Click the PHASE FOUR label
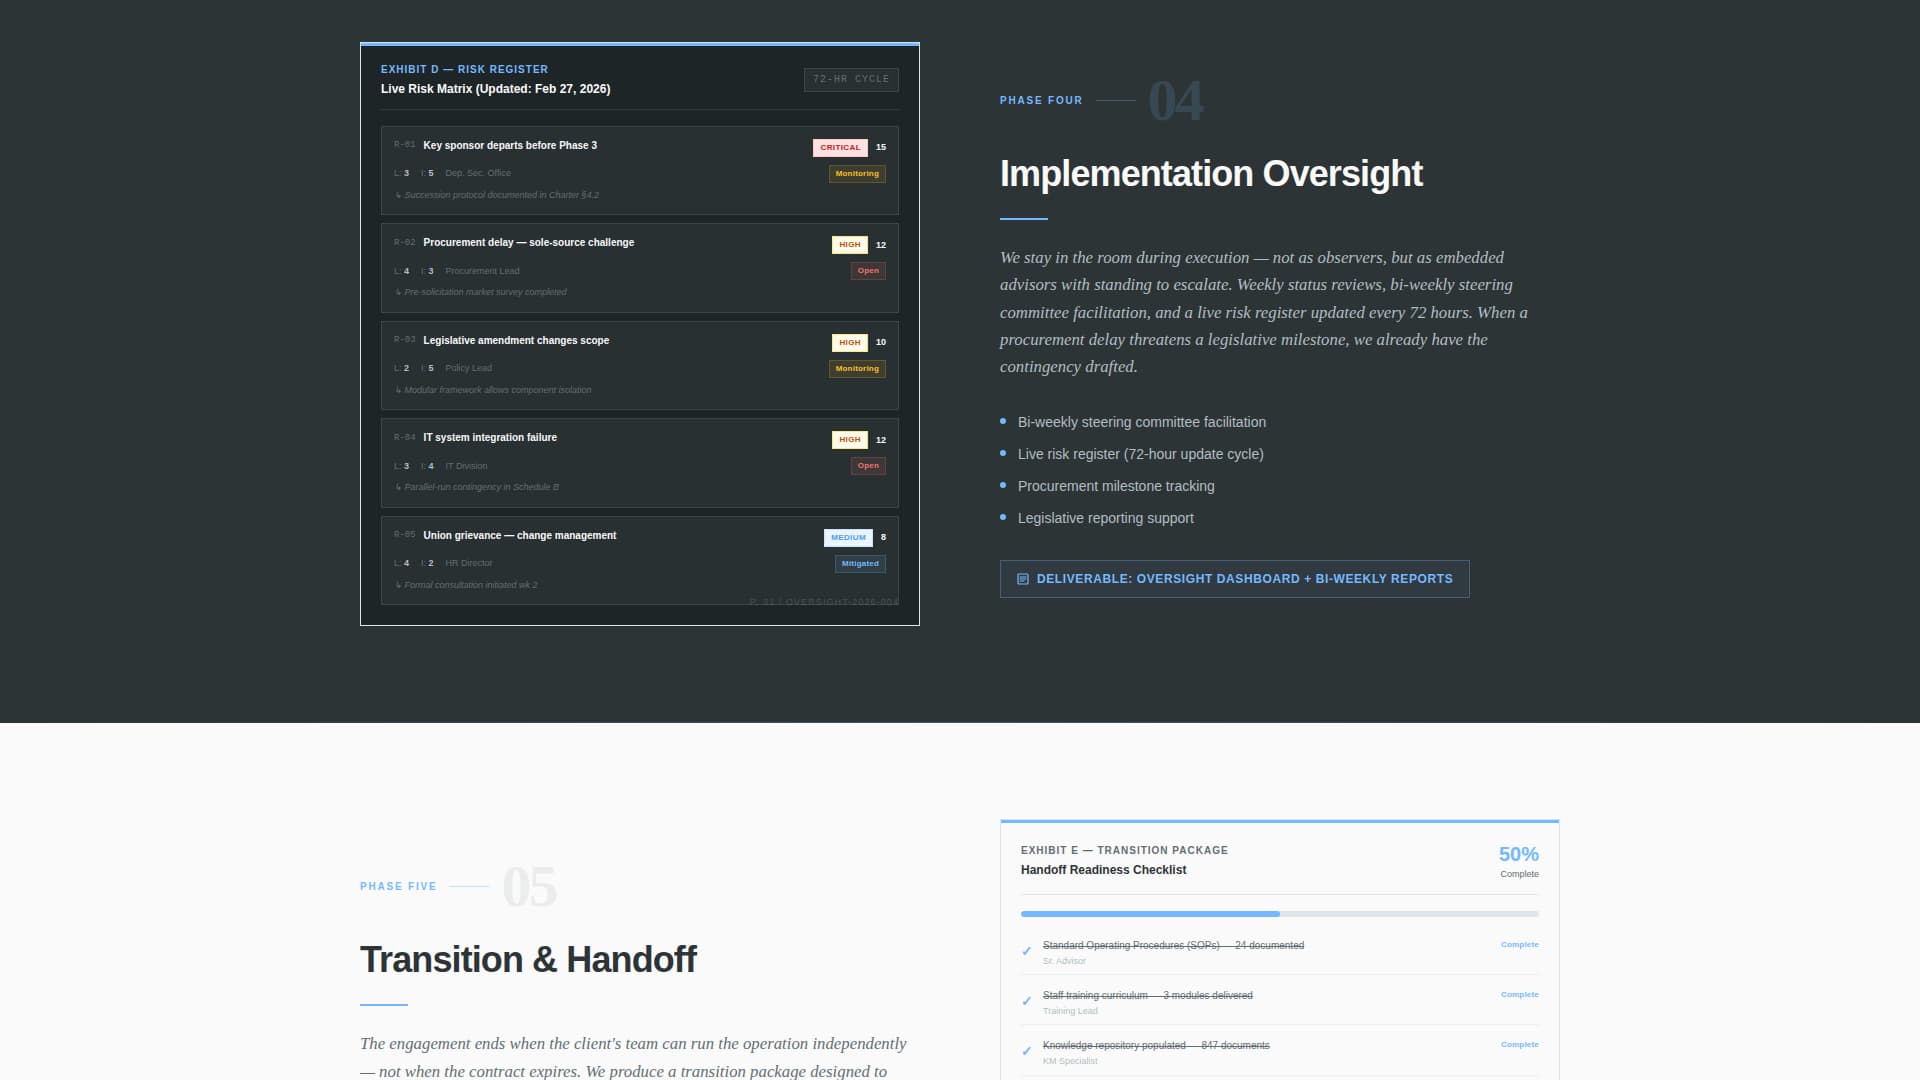The image size is (1920, 1080). tap(1041, 101)
